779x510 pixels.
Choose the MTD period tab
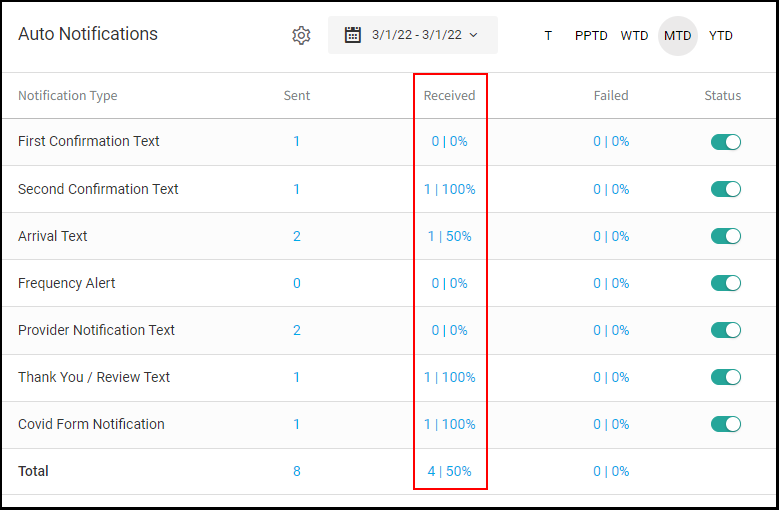point(678,36)
